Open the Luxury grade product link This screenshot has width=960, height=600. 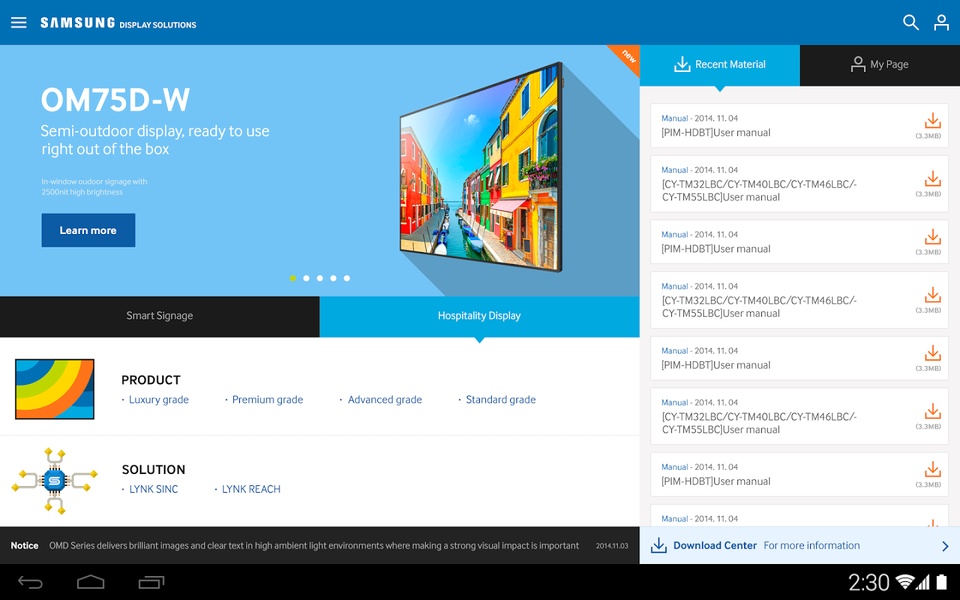click(159, 400)
